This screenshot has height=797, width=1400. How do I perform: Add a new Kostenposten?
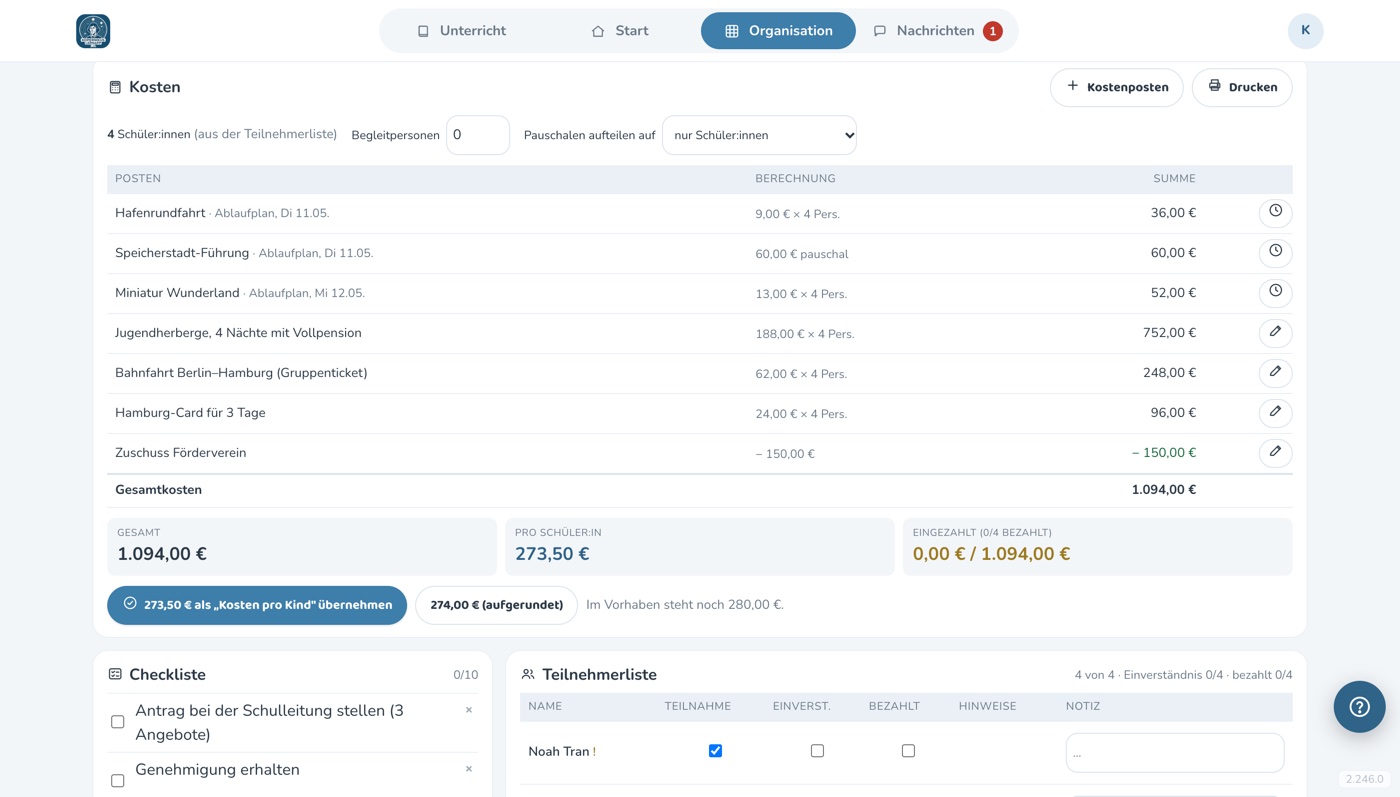1116,87
